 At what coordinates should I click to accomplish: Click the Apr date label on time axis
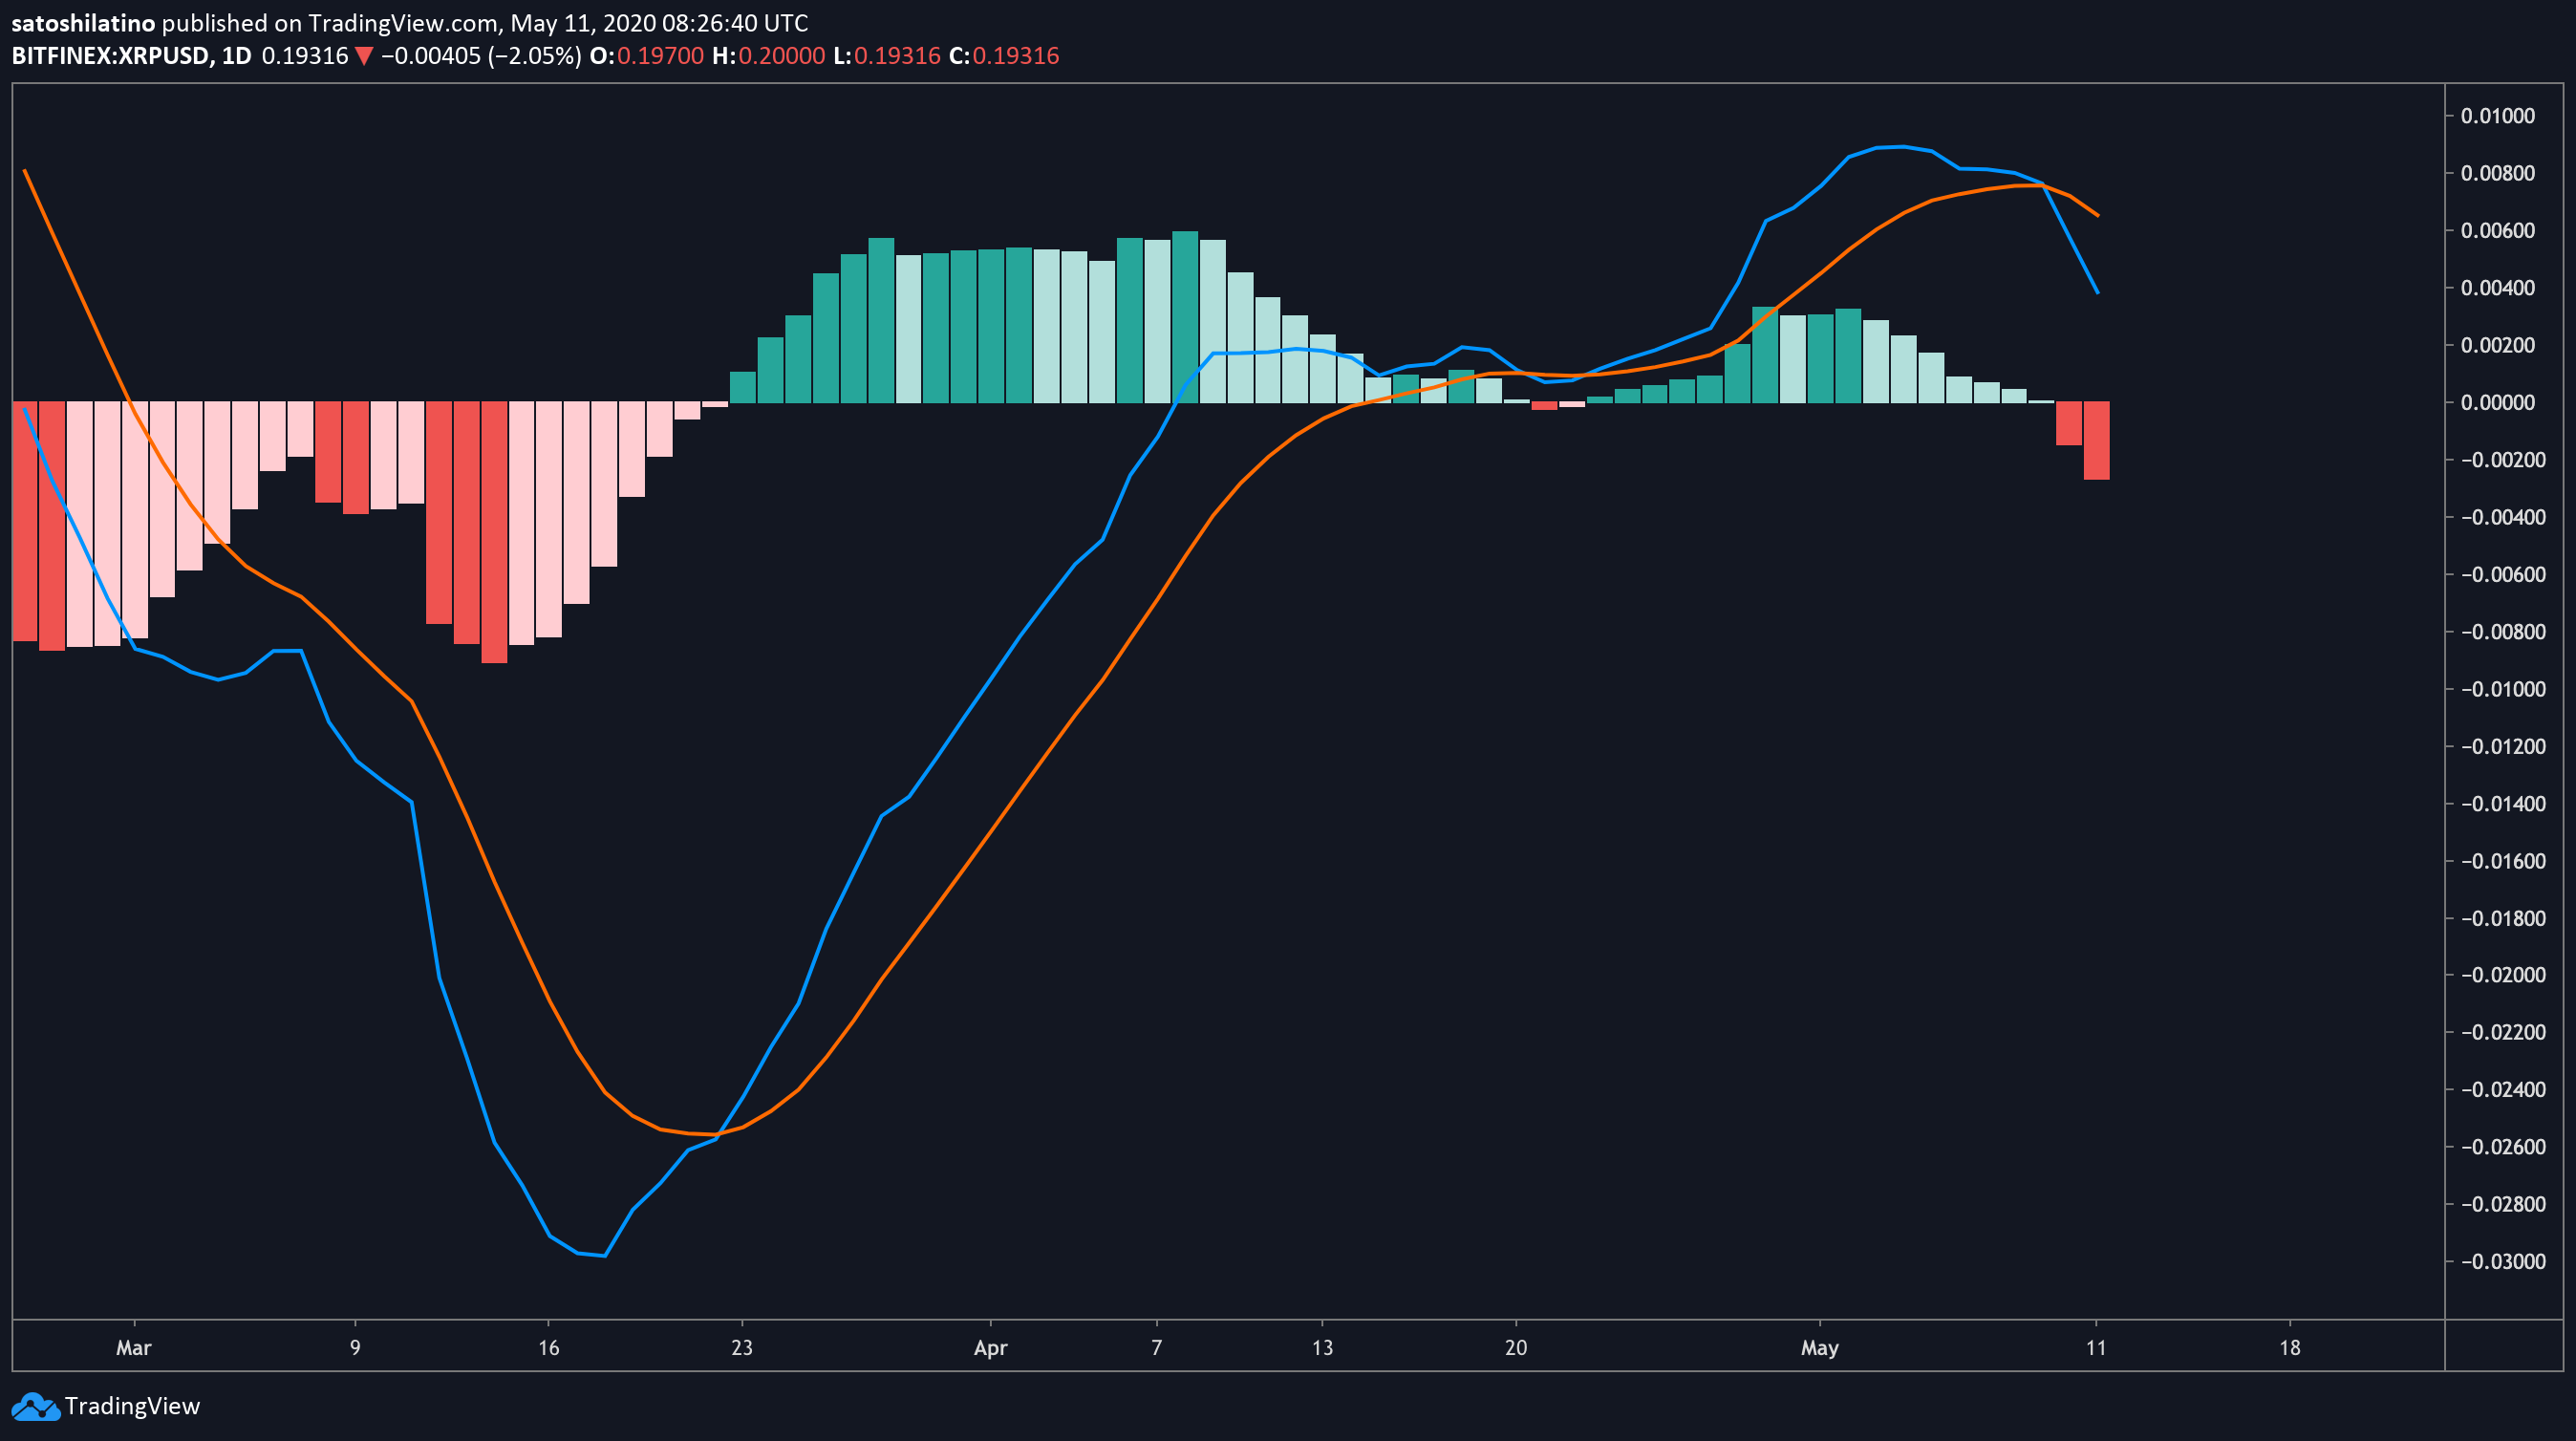(991, 1348)
